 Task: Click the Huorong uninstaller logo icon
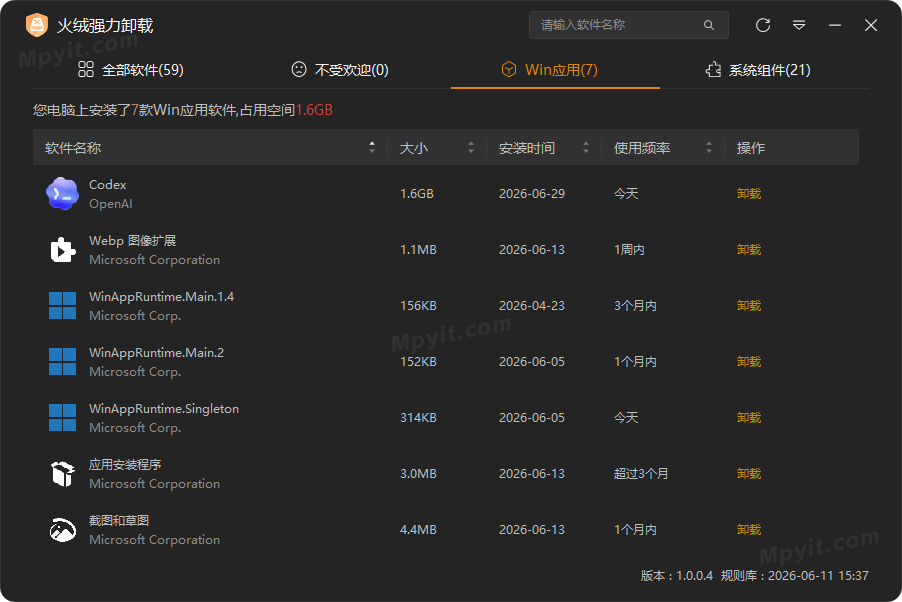coord(37,25)
